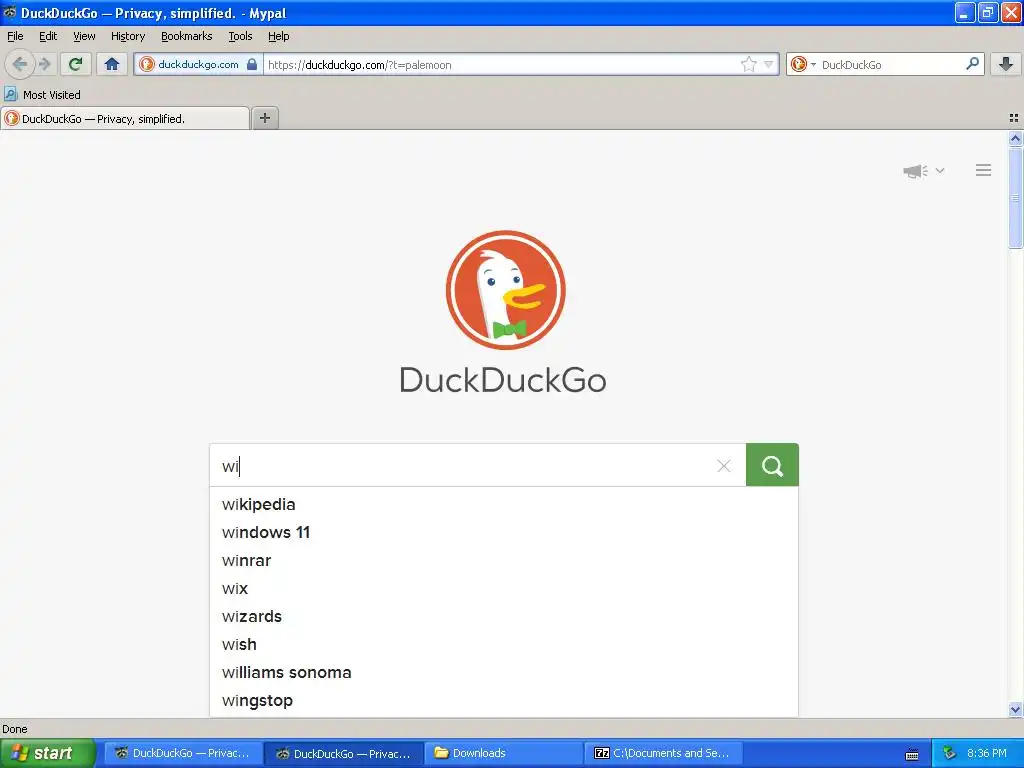Open the downloads arrow button in toolbar
This screenshot has width=1024, height=768.
point(1006,64)
